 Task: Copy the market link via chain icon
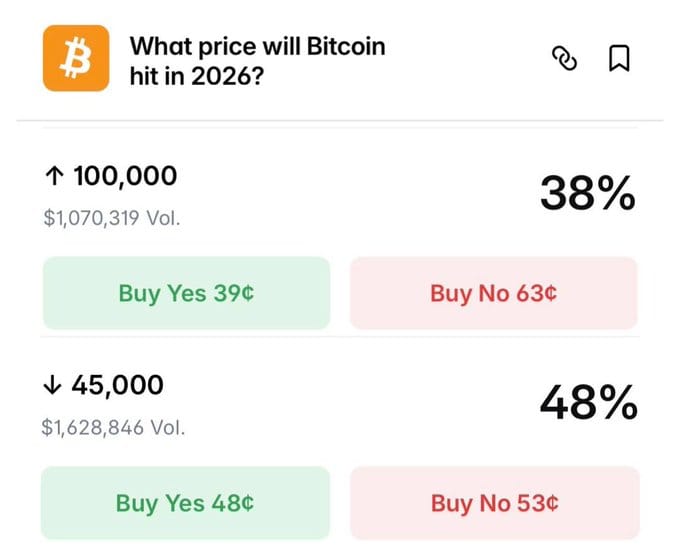pyautogui.click(x=565, y=59)
